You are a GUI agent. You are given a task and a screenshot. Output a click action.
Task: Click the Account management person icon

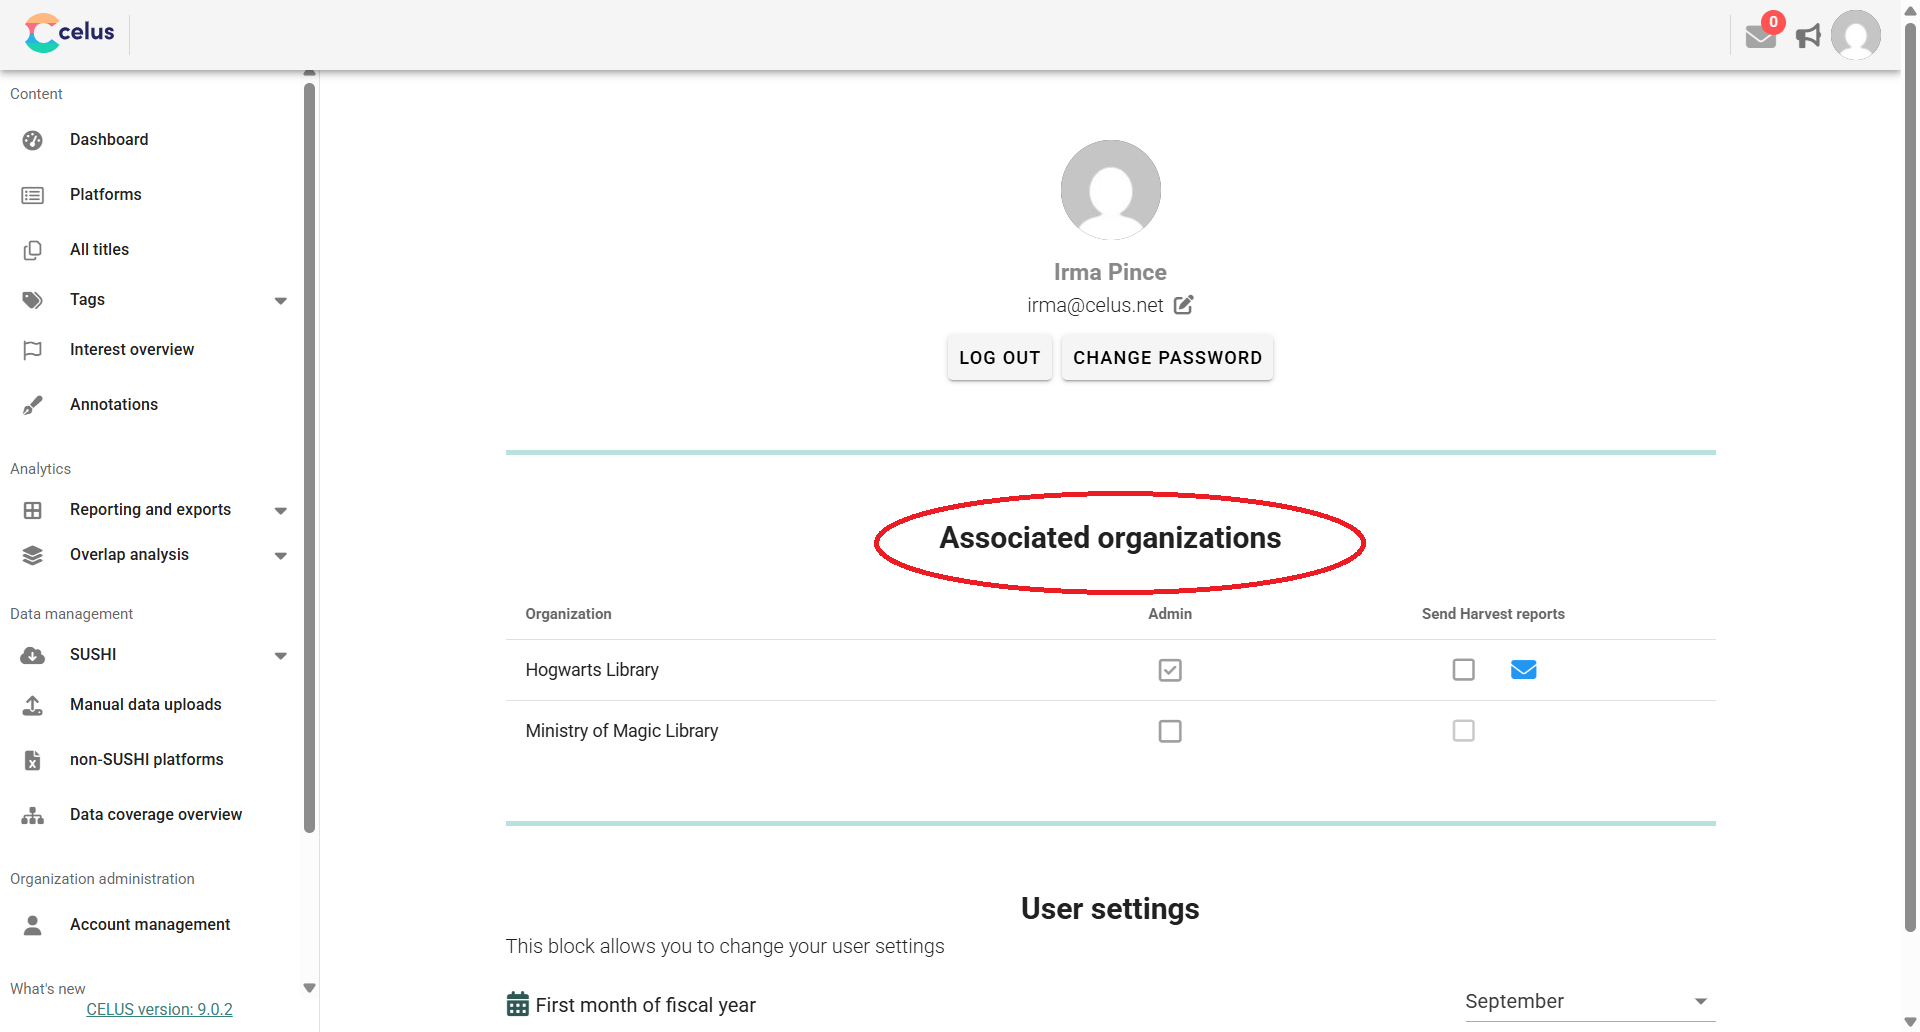(33, 925)
